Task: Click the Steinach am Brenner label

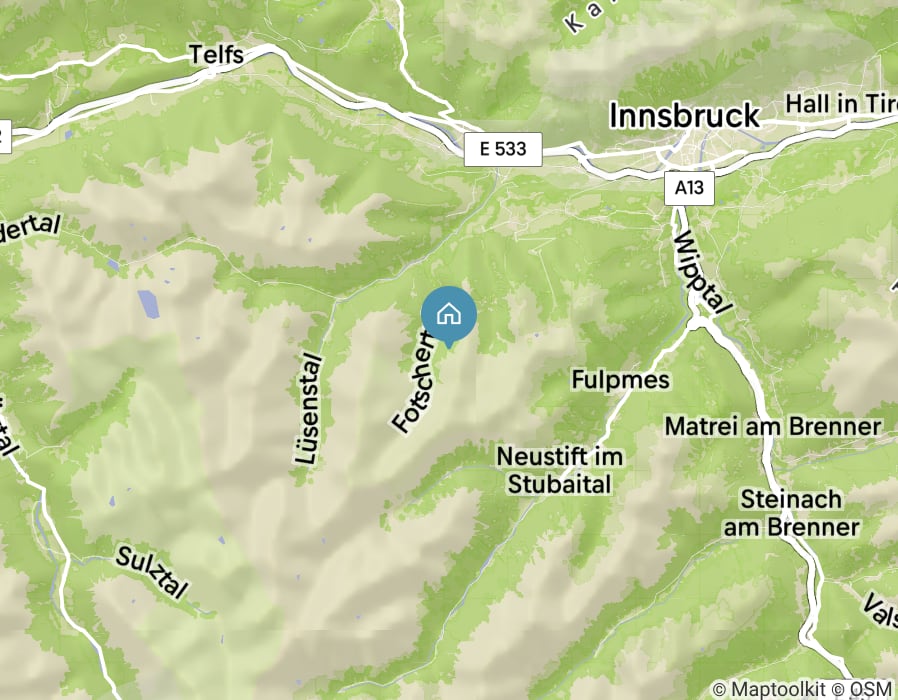Action: [791, 513]
